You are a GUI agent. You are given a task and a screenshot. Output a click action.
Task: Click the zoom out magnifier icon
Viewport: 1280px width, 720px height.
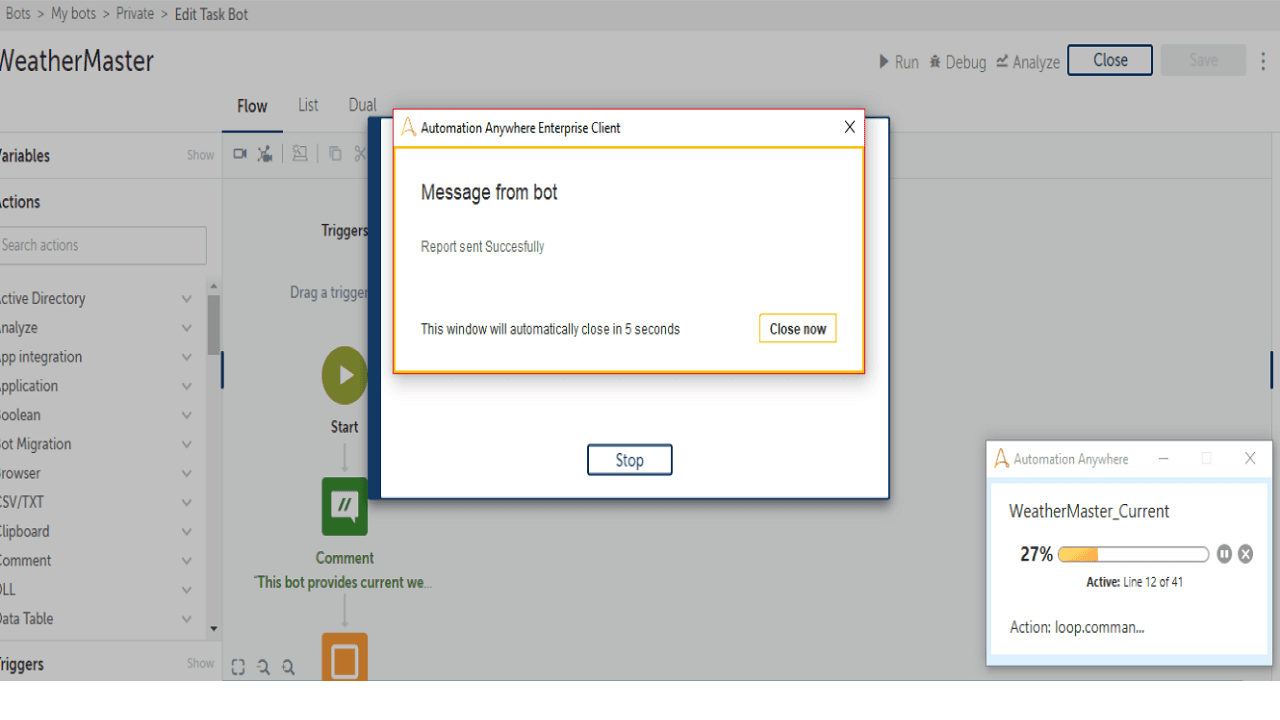coord(263,667)
